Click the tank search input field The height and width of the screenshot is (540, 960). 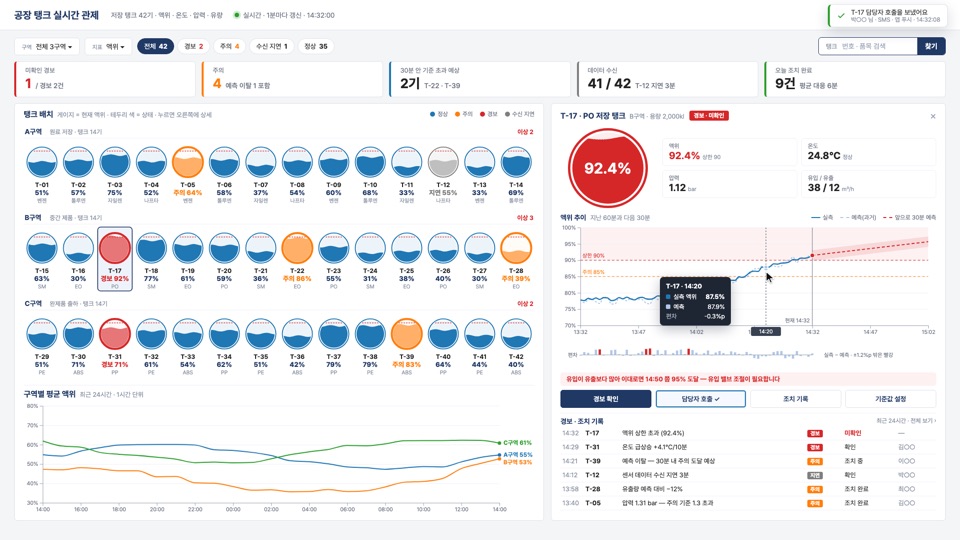868,47
